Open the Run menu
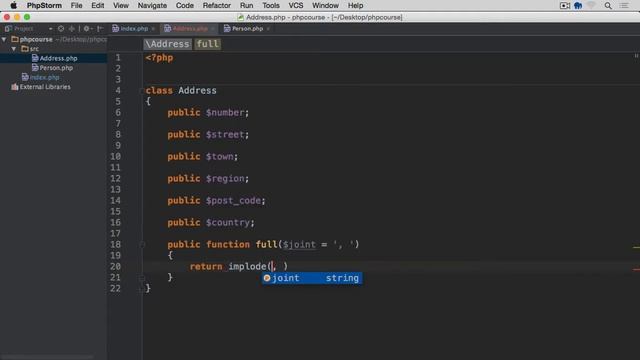 pyautogui.click(x=247, y=6)
